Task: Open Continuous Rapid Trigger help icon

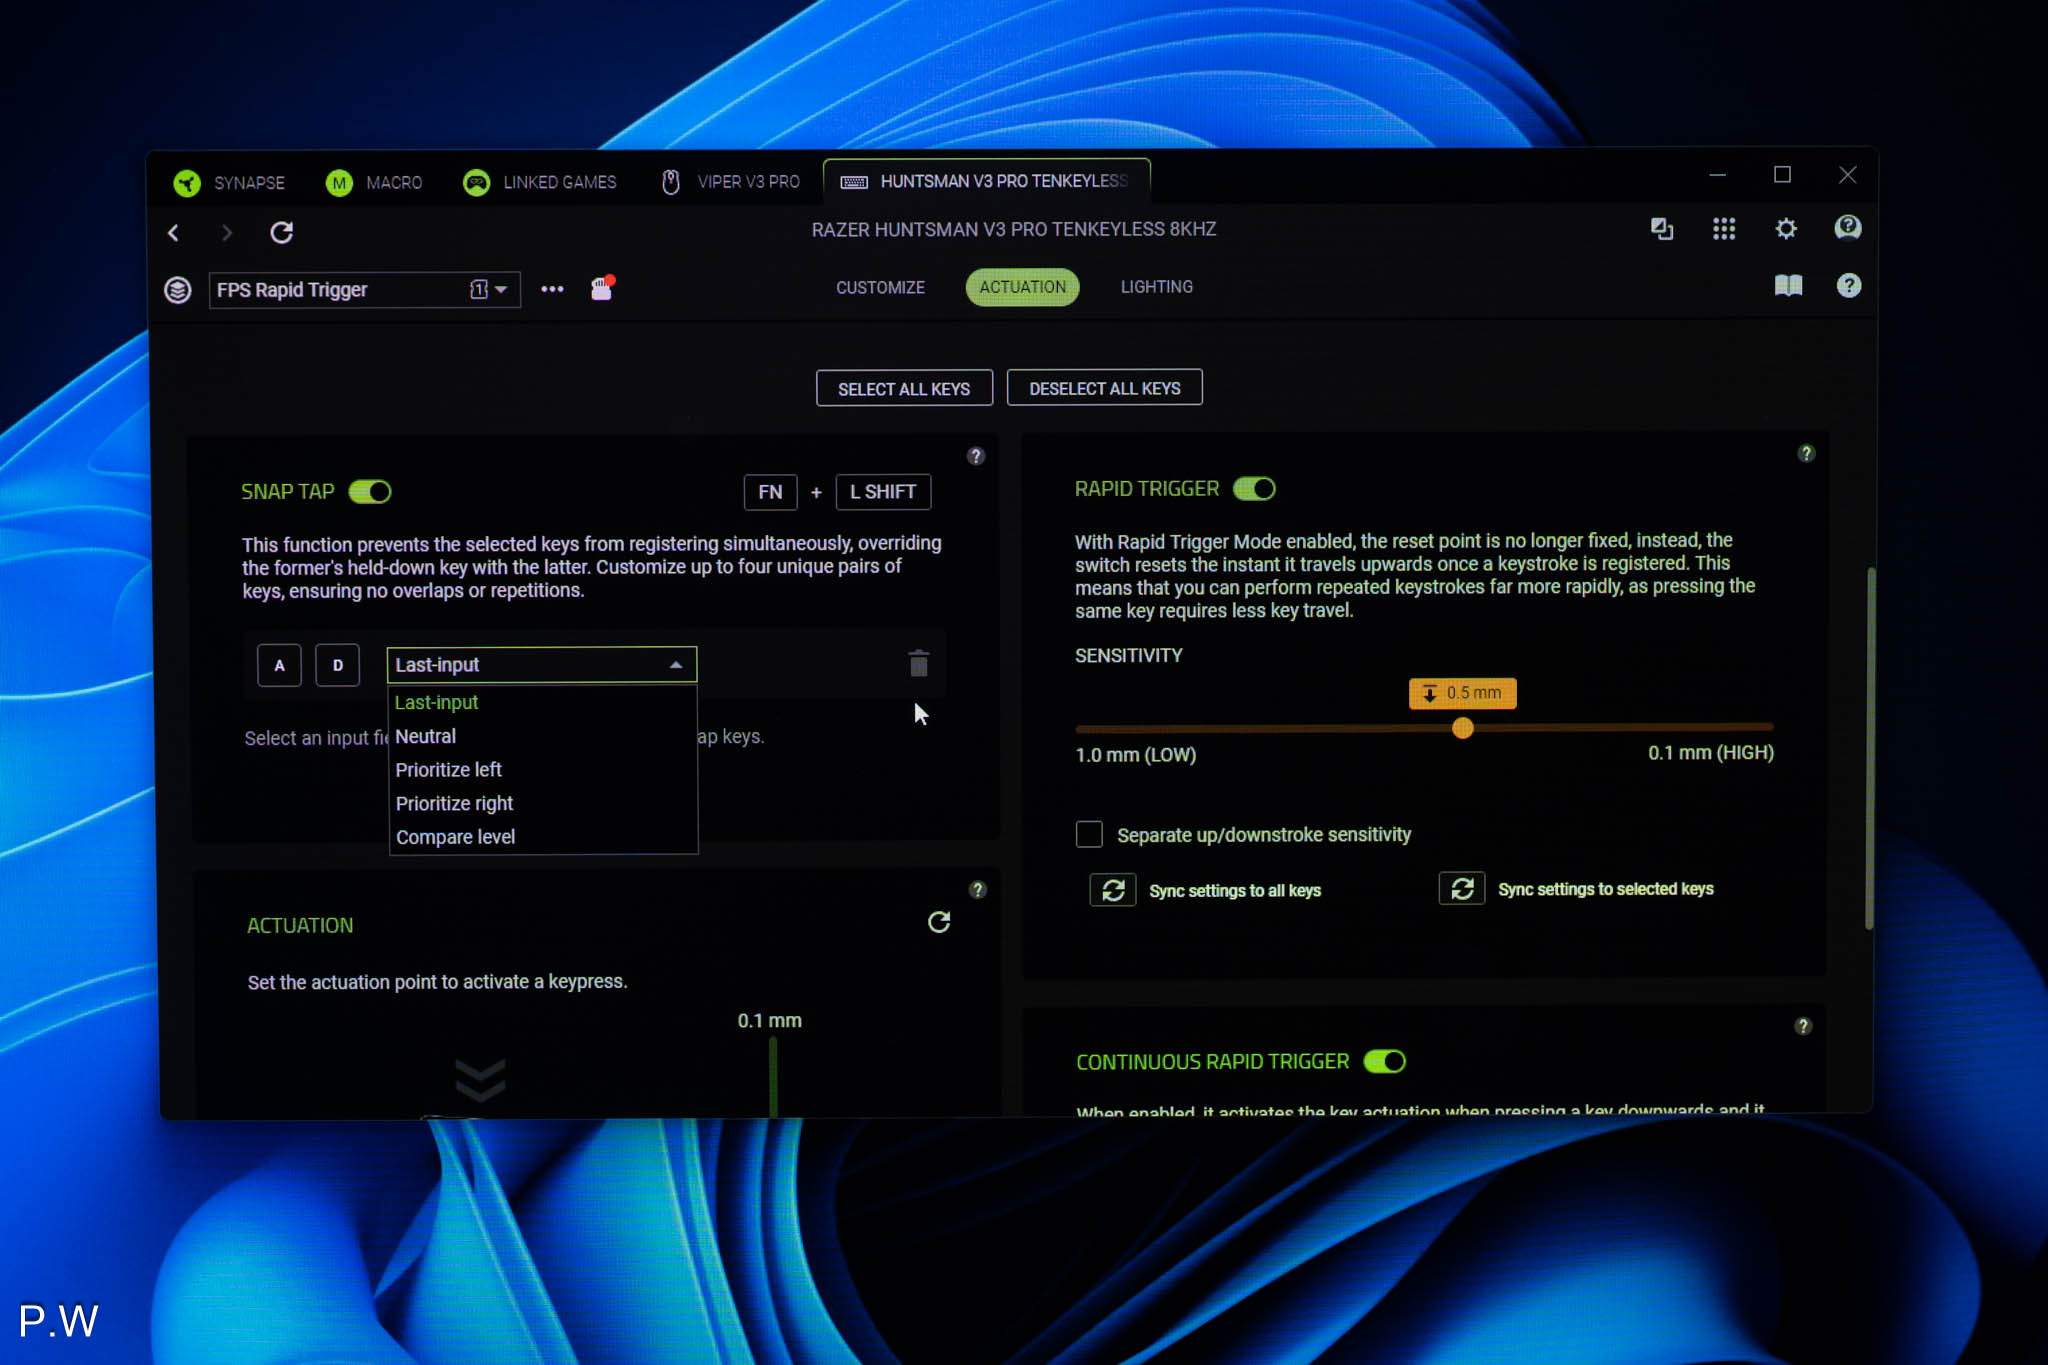Action: tap(1803, 1026)
